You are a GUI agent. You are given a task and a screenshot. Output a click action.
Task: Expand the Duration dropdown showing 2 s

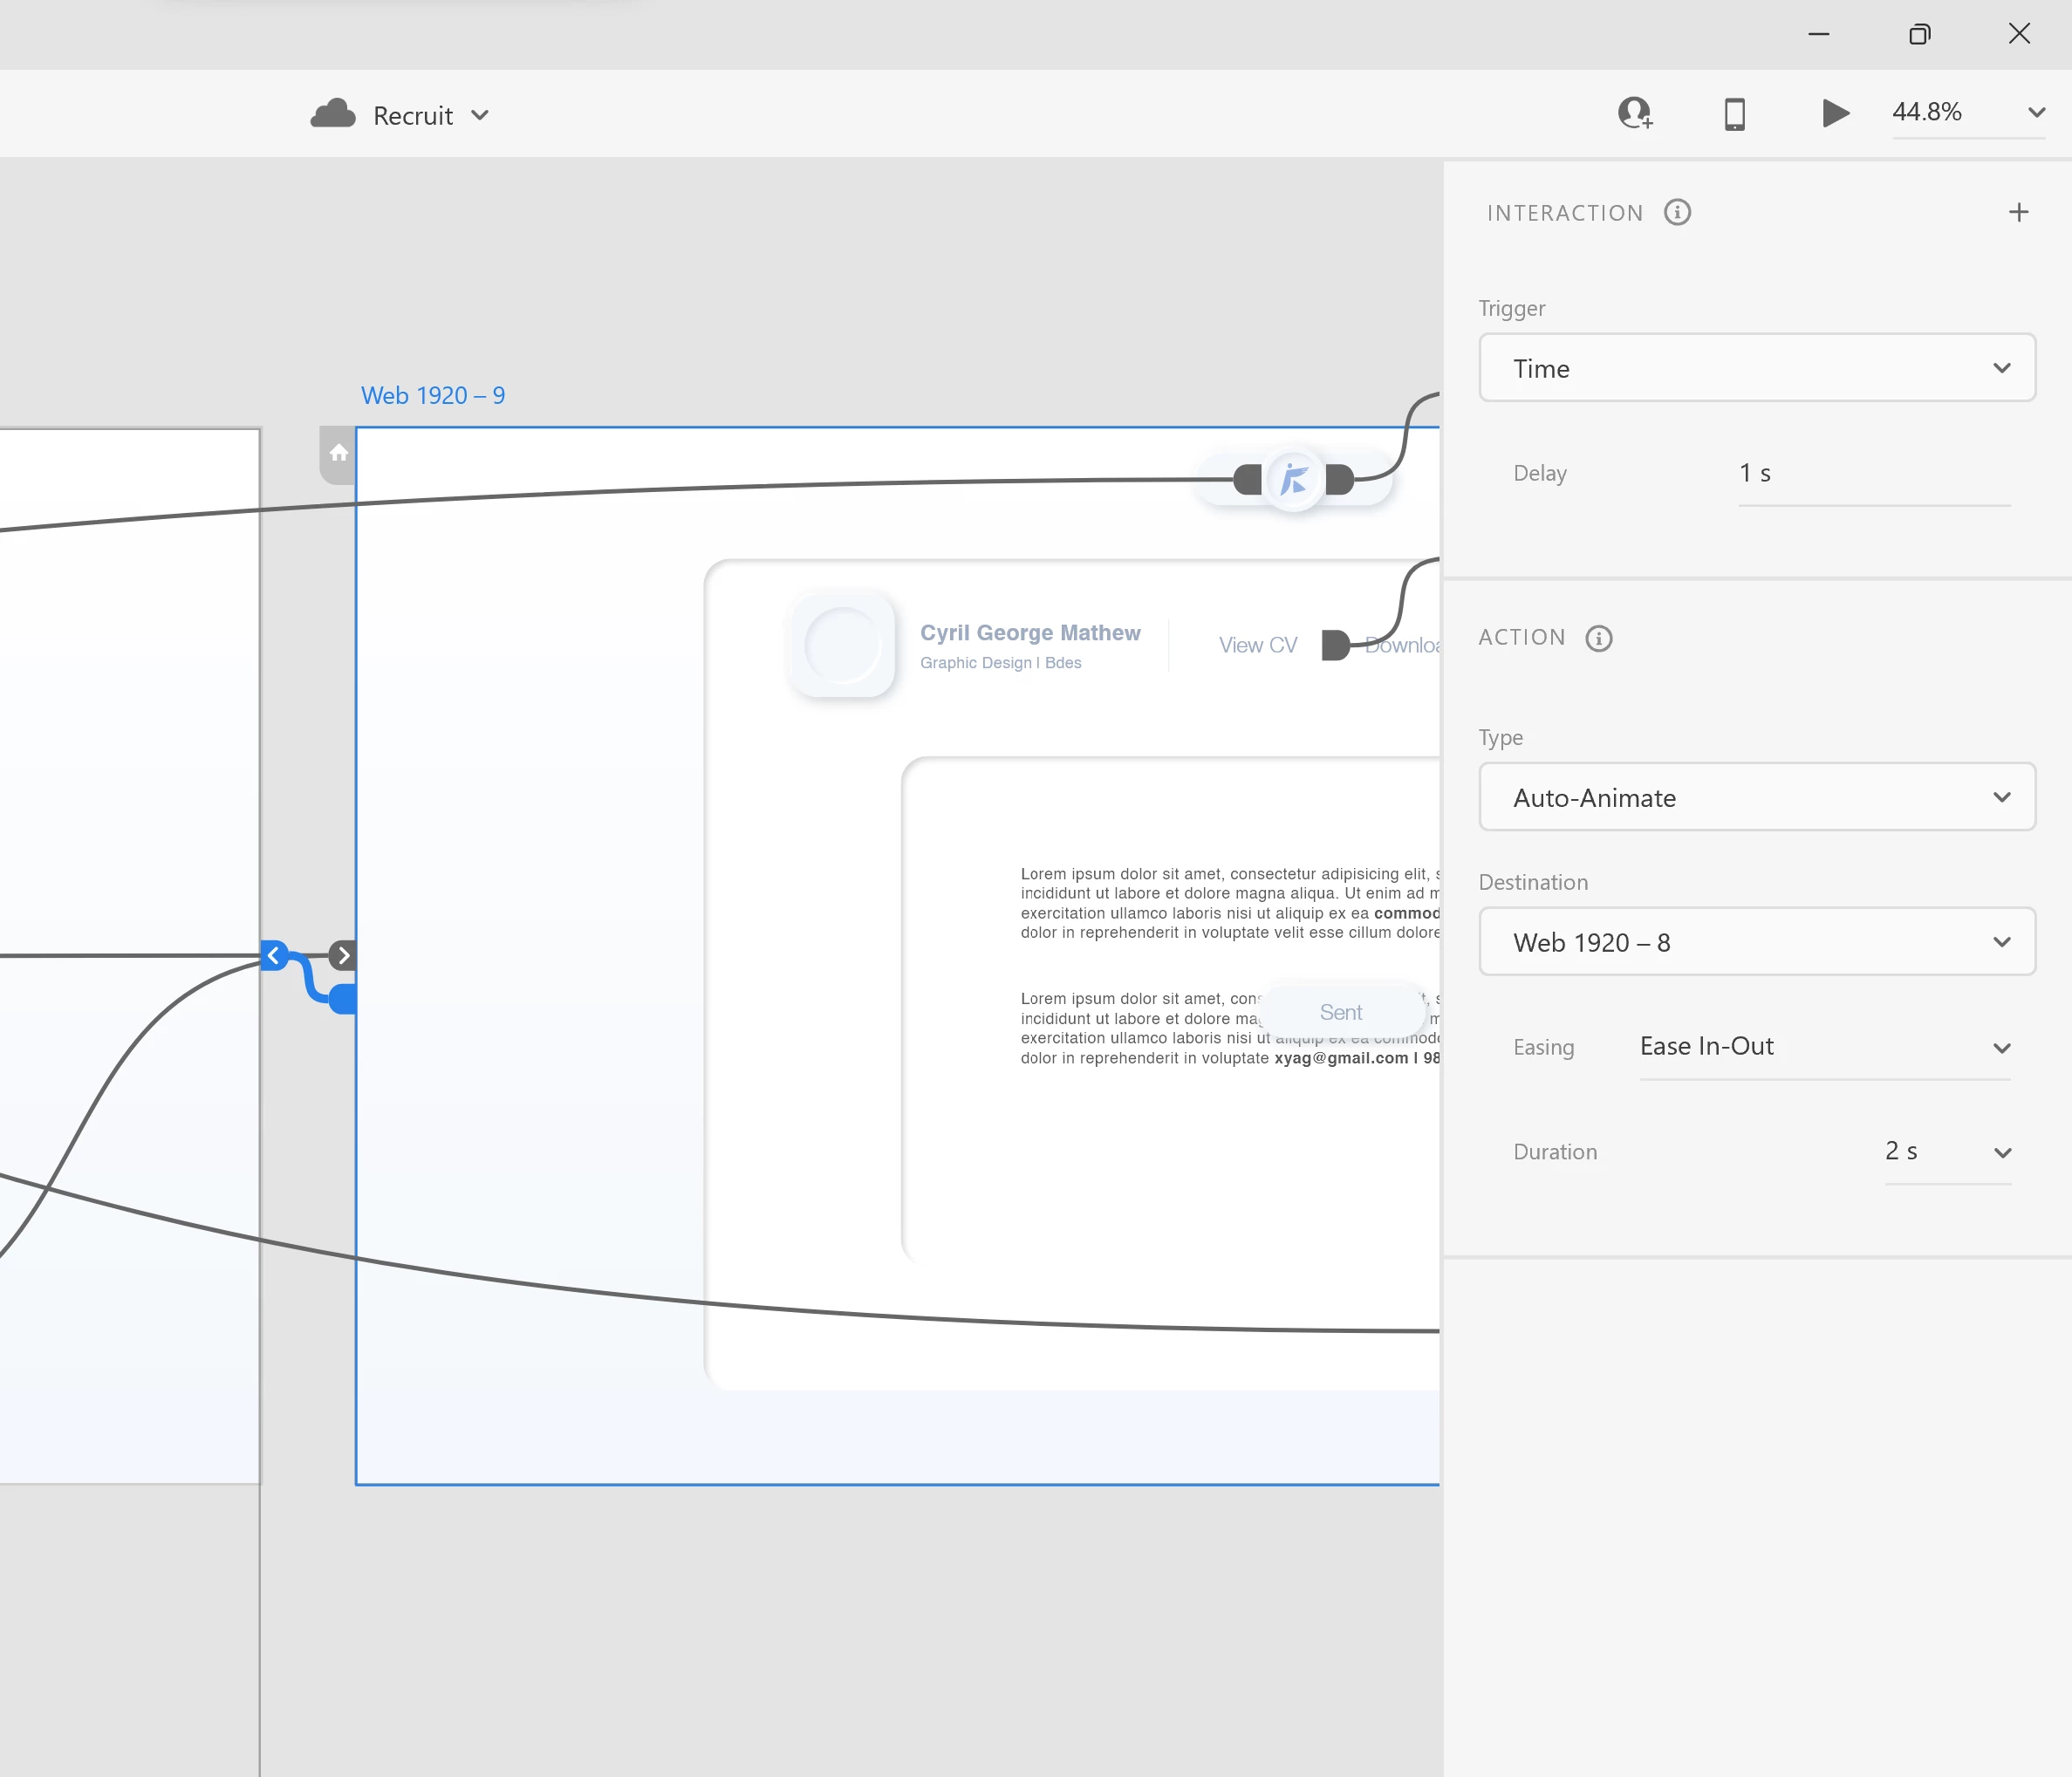coord(1946,1152)
